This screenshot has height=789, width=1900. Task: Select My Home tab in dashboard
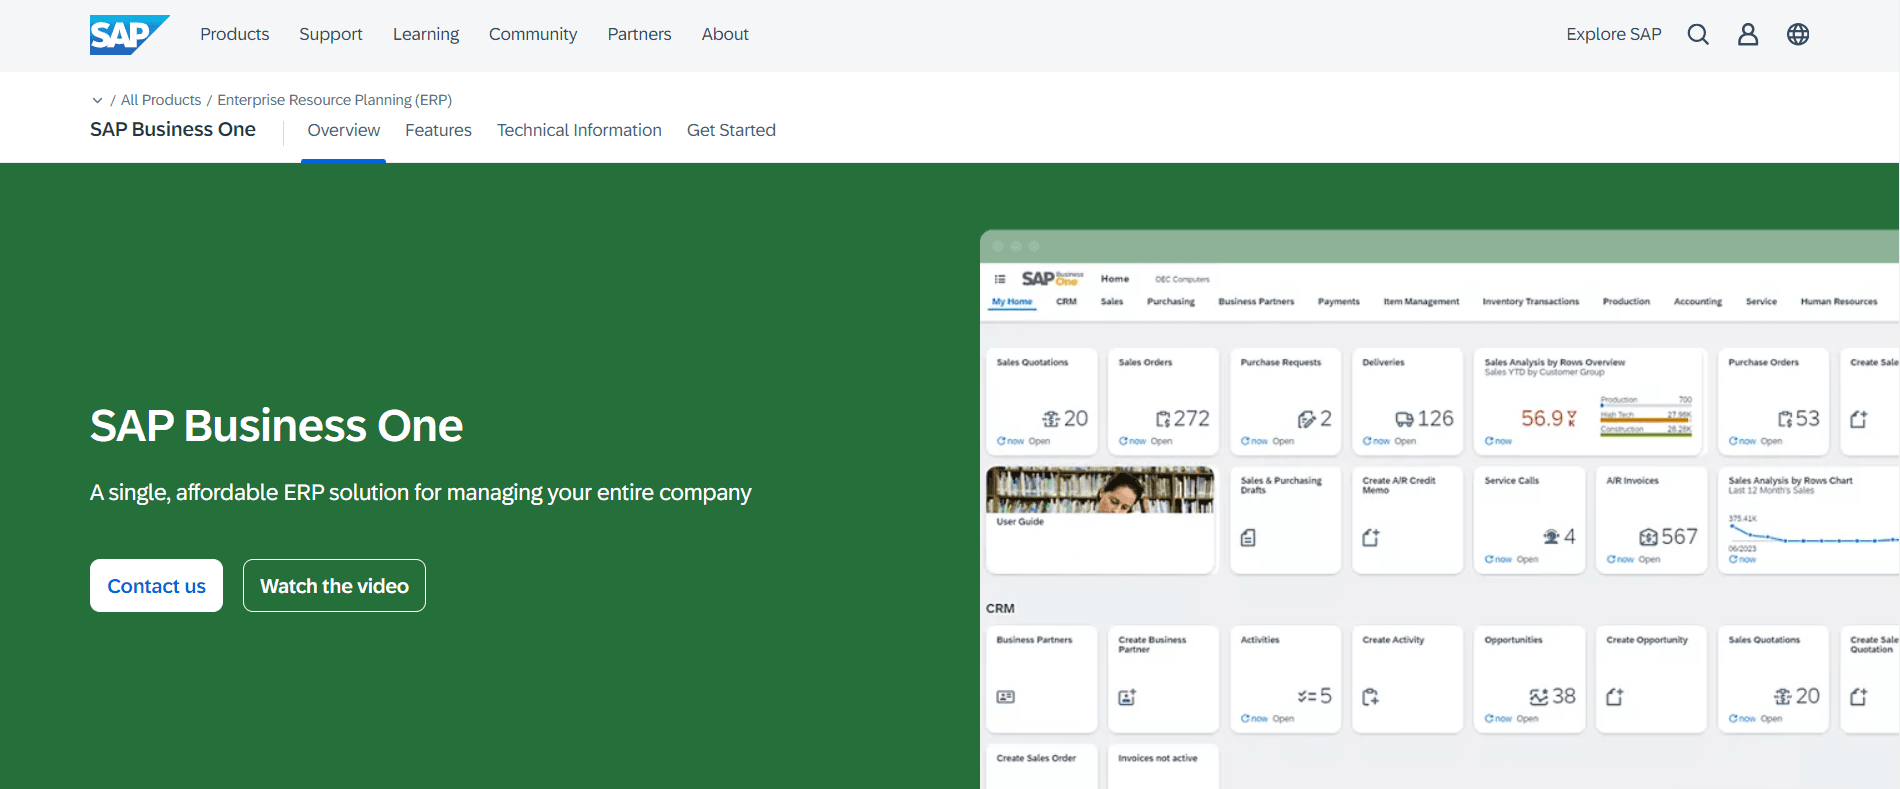1012,301
